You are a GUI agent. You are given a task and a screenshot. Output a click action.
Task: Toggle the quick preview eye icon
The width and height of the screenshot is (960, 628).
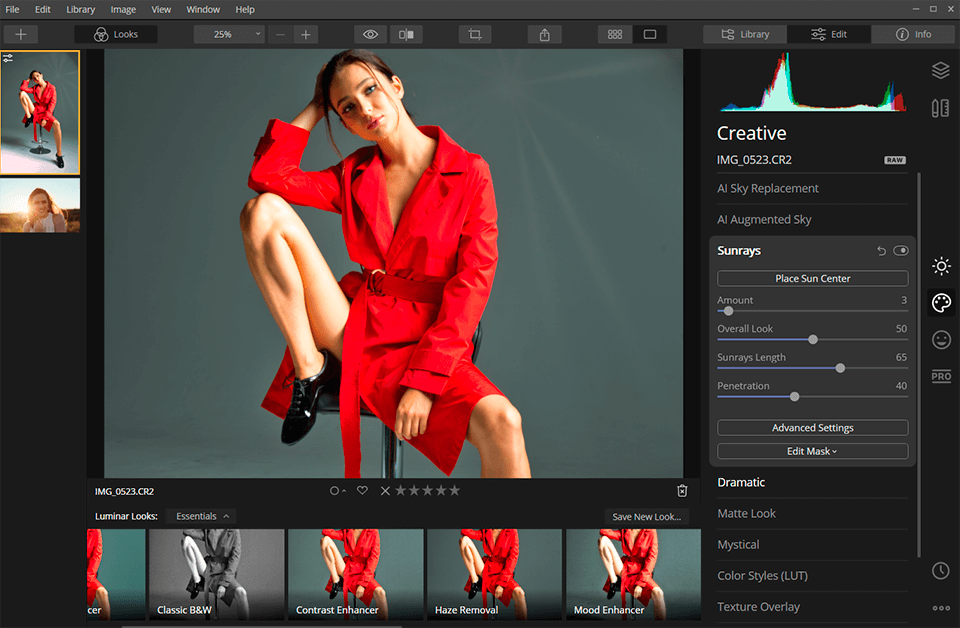[x=369, y=33]
